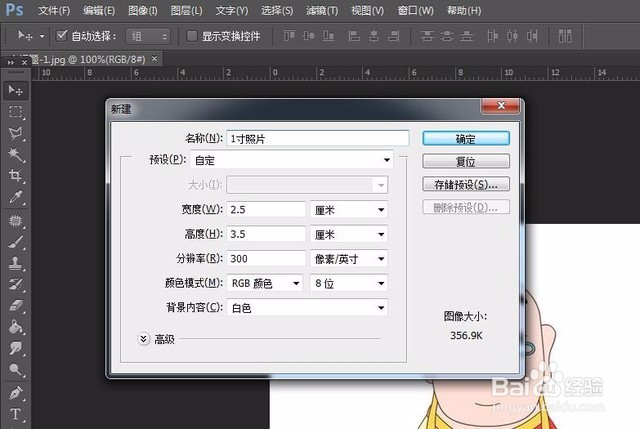Open the 编辑(E) menu
Screen dimensions: 640x429
point(99,10)
